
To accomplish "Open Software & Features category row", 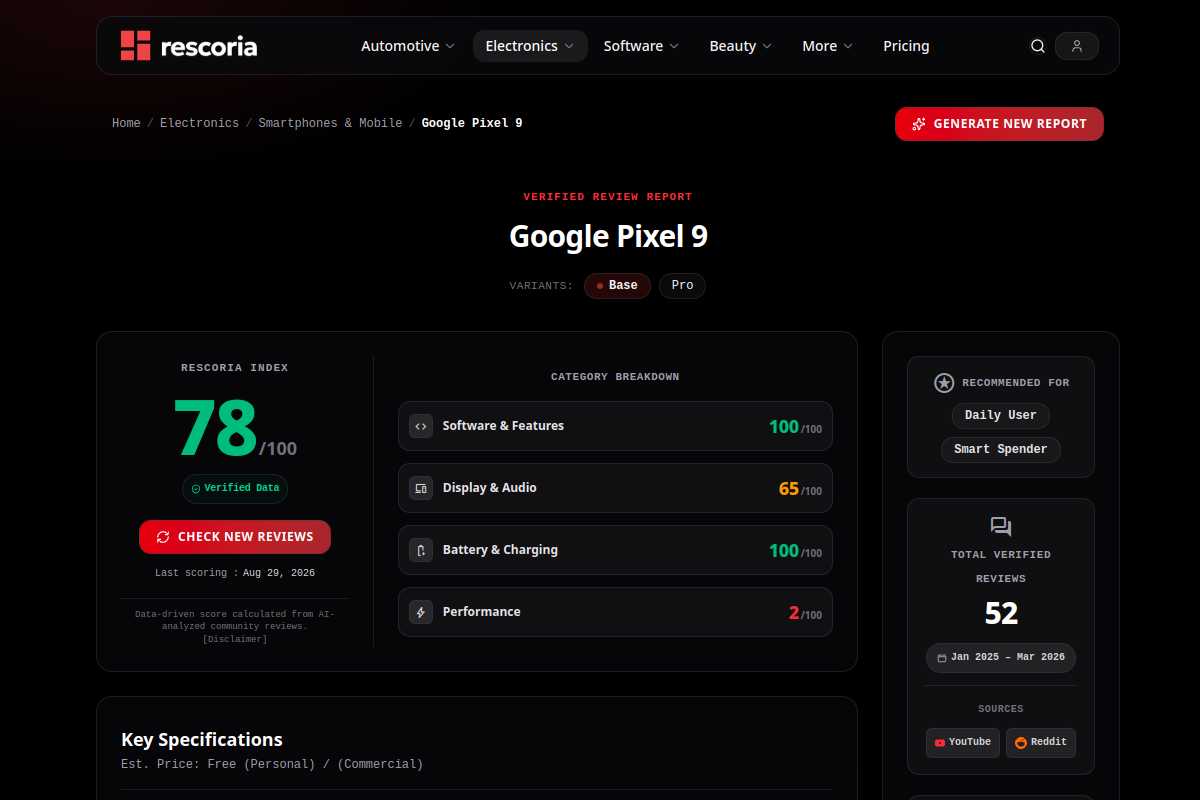I will pyautogui.click(x=615, y=426).
